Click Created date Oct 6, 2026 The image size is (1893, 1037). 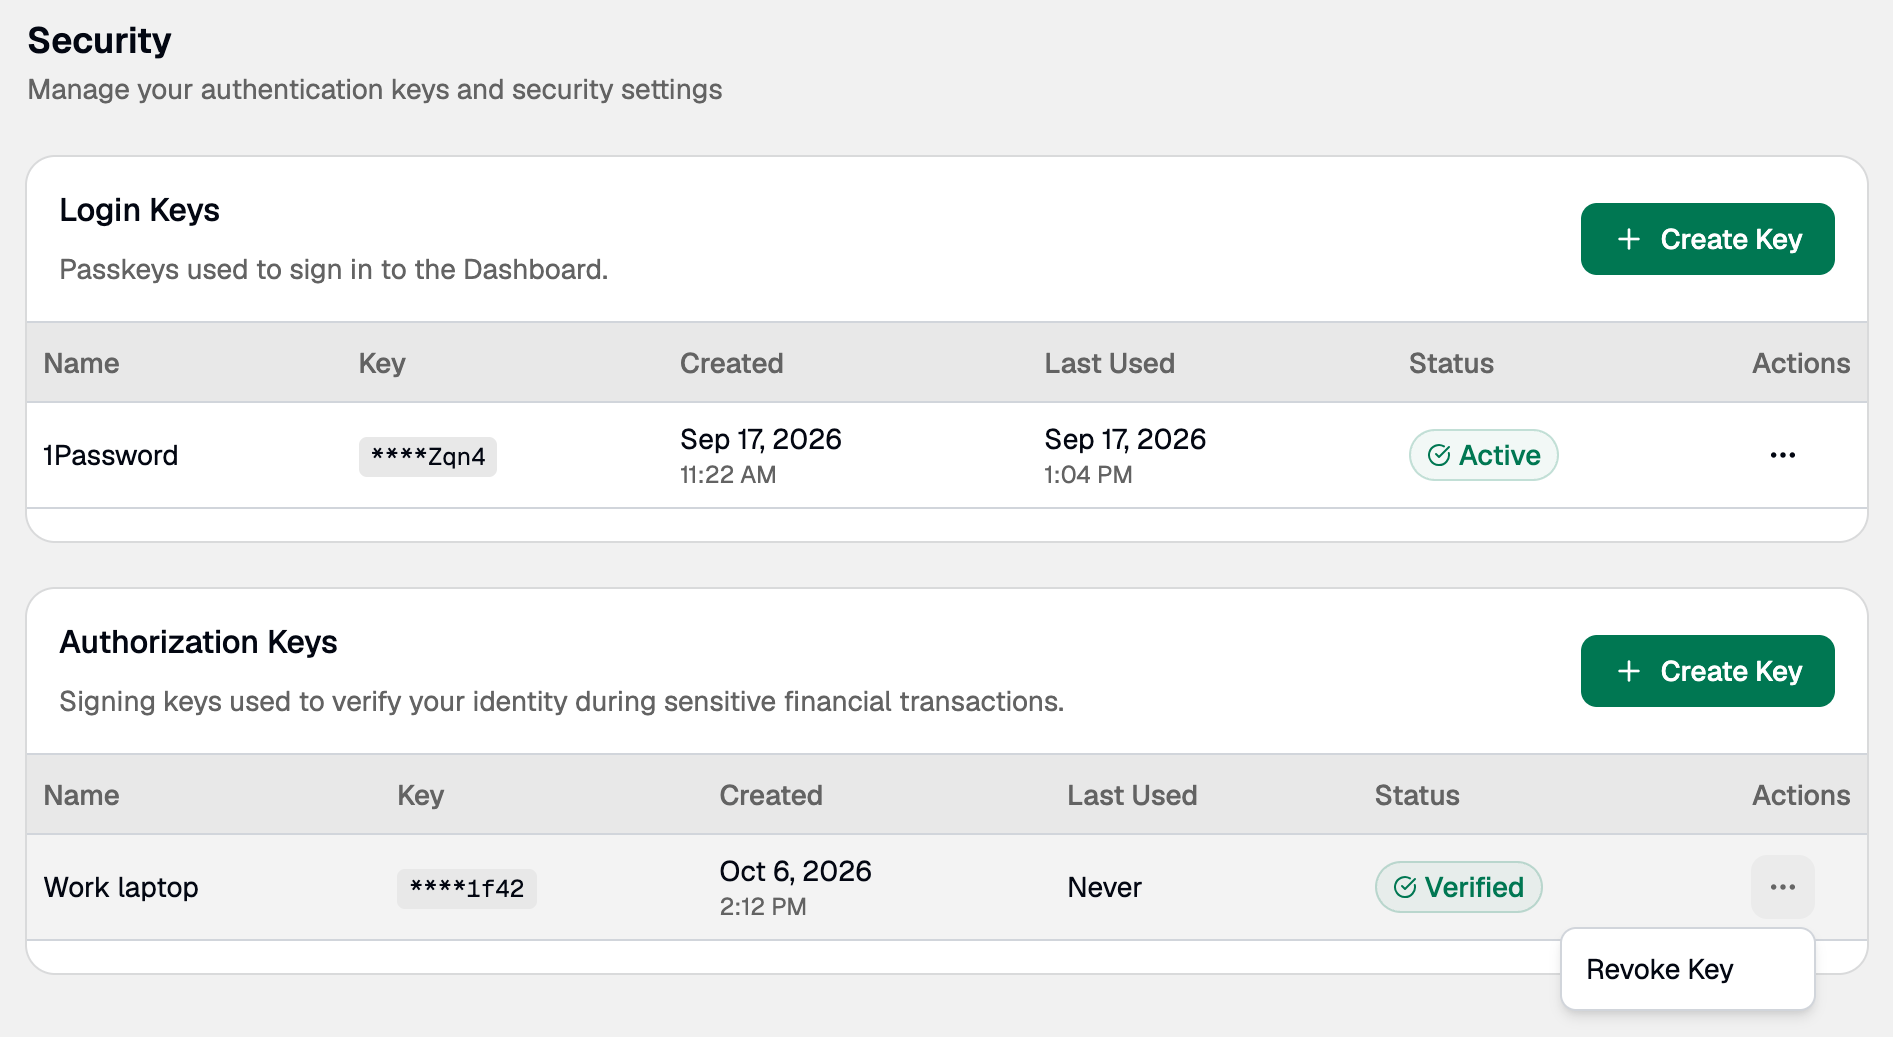coord(795,871)
